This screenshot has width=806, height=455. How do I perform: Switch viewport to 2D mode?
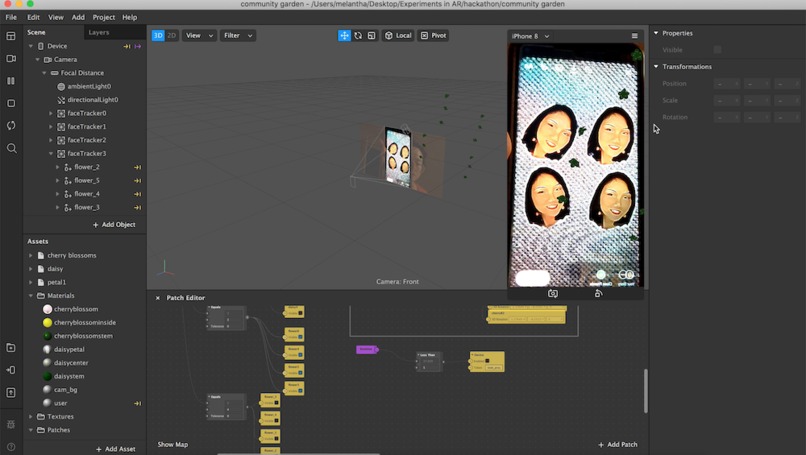point(171,35)
